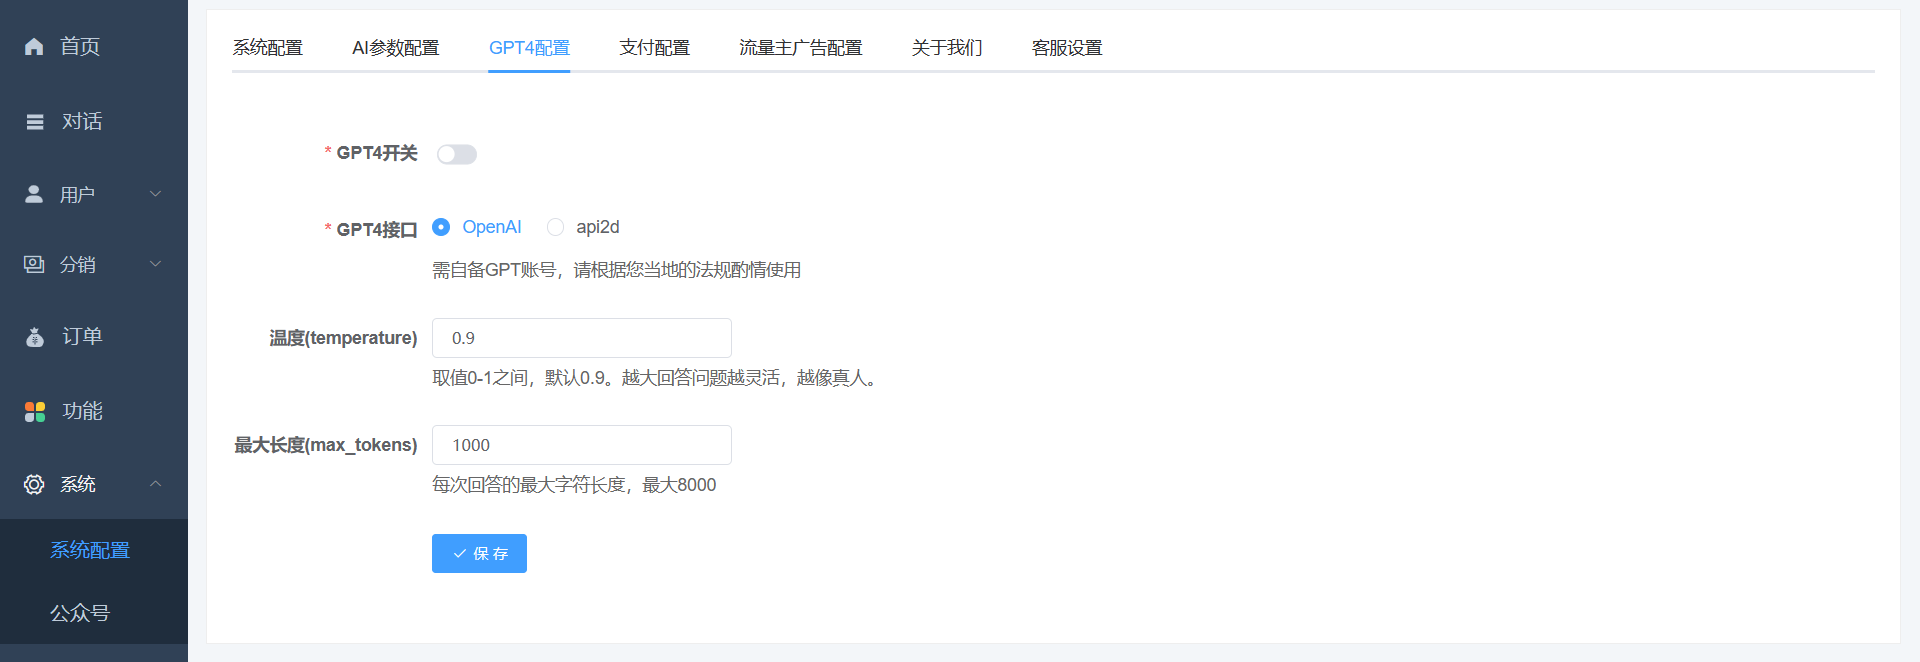Click the text 用户 in the sidebar
This screenshot has width=1920, height=662.
point(78,194)
